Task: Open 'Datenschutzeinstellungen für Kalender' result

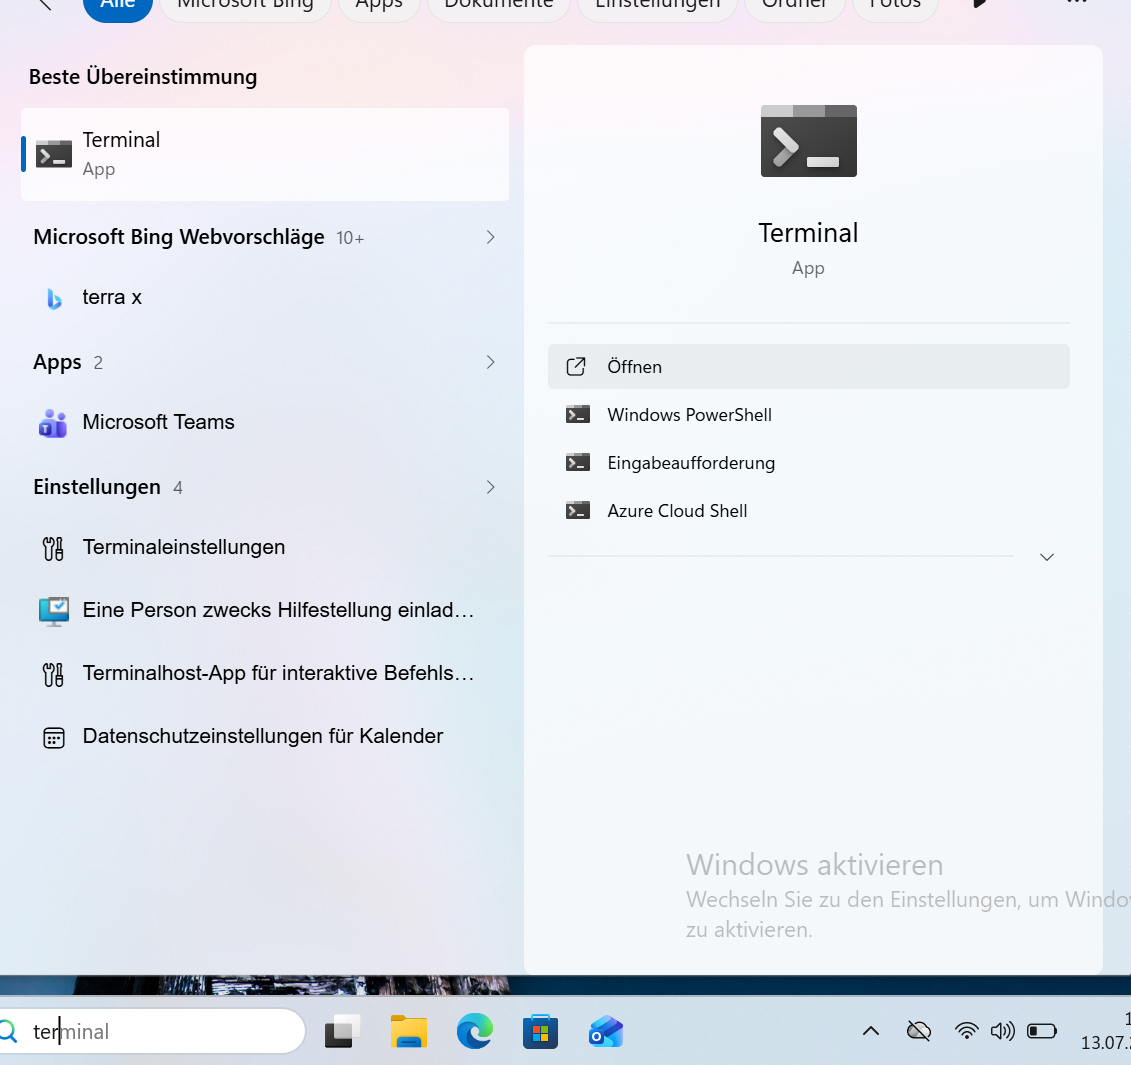Action: [265, 736]
